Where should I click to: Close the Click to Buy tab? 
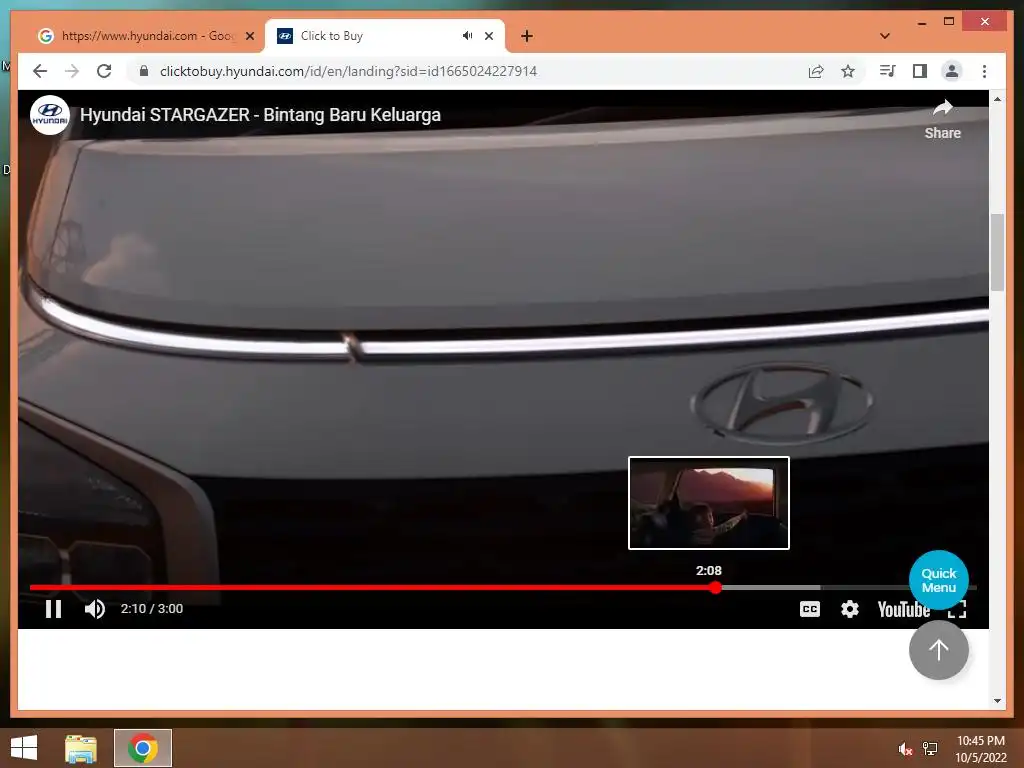[488, 36]
